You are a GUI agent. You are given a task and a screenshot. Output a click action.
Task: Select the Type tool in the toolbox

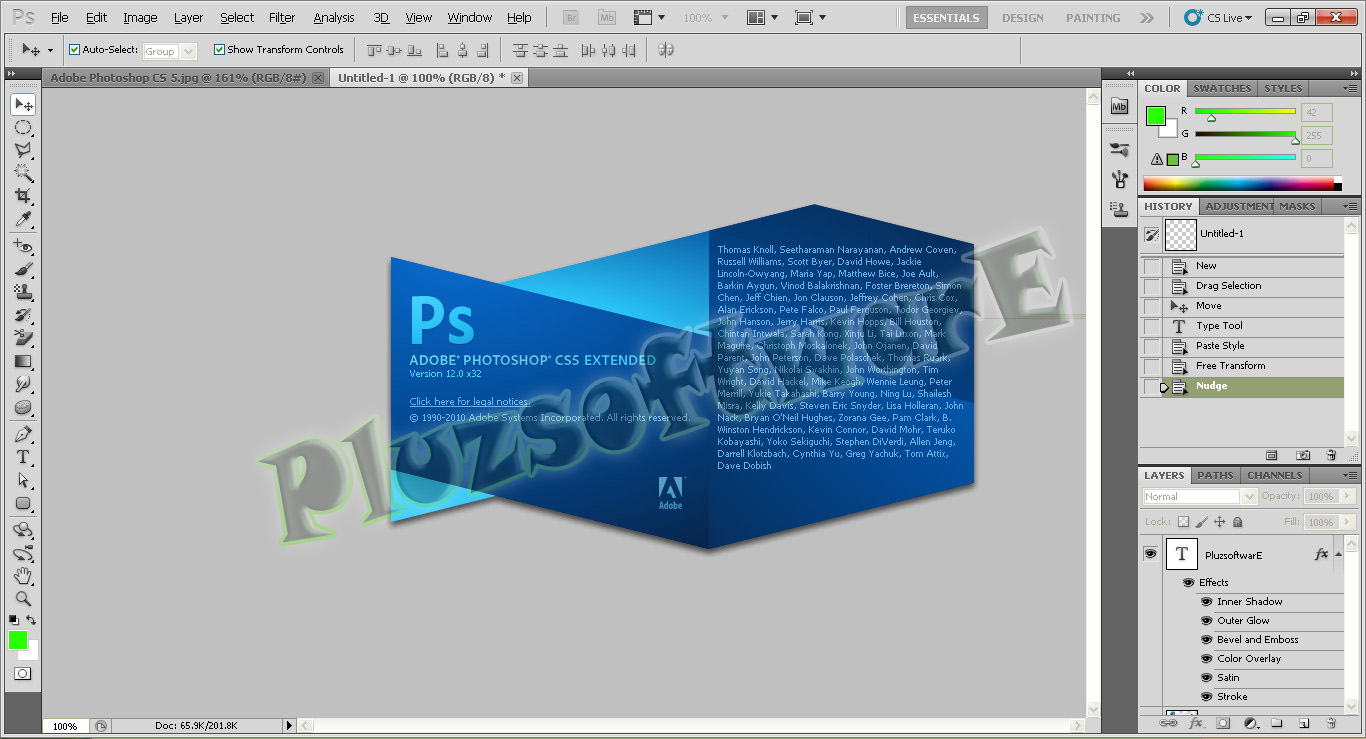point(23,457)
